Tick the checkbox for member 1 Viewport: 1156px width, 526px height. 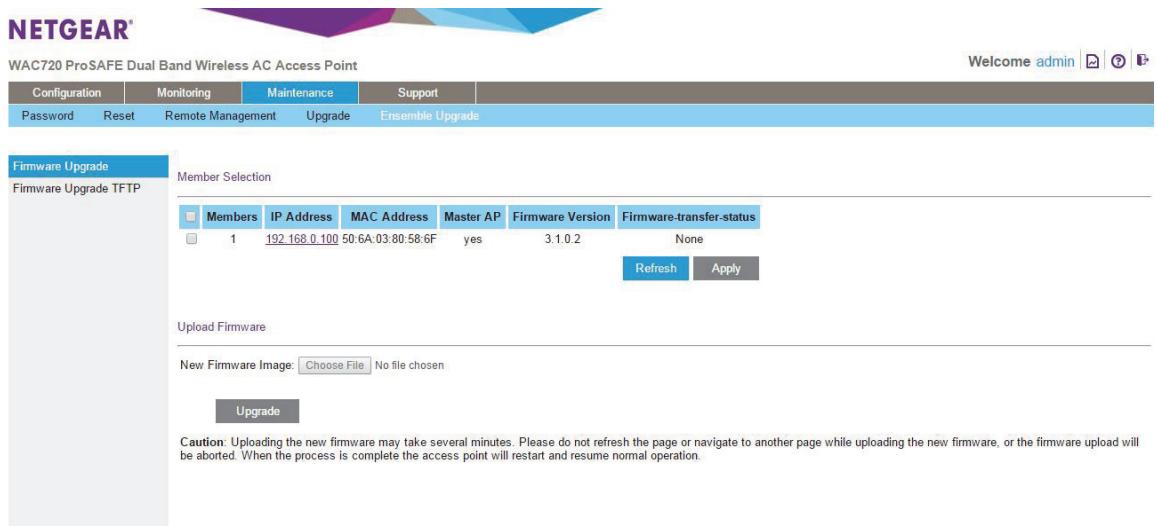click(x=191, y=239)
